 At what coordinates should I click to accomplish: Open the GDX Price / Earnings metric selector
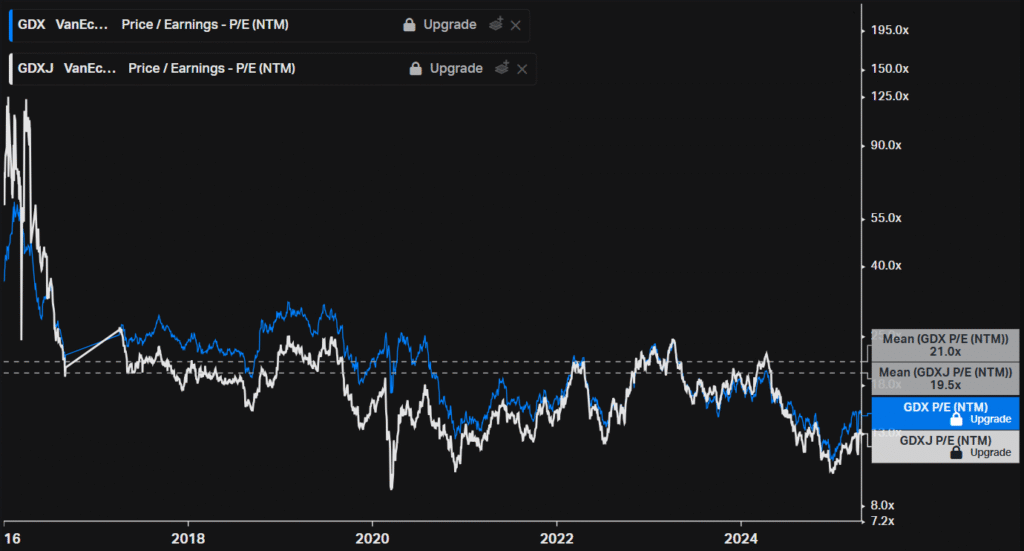pyautogui.click(x=205, y=25)
